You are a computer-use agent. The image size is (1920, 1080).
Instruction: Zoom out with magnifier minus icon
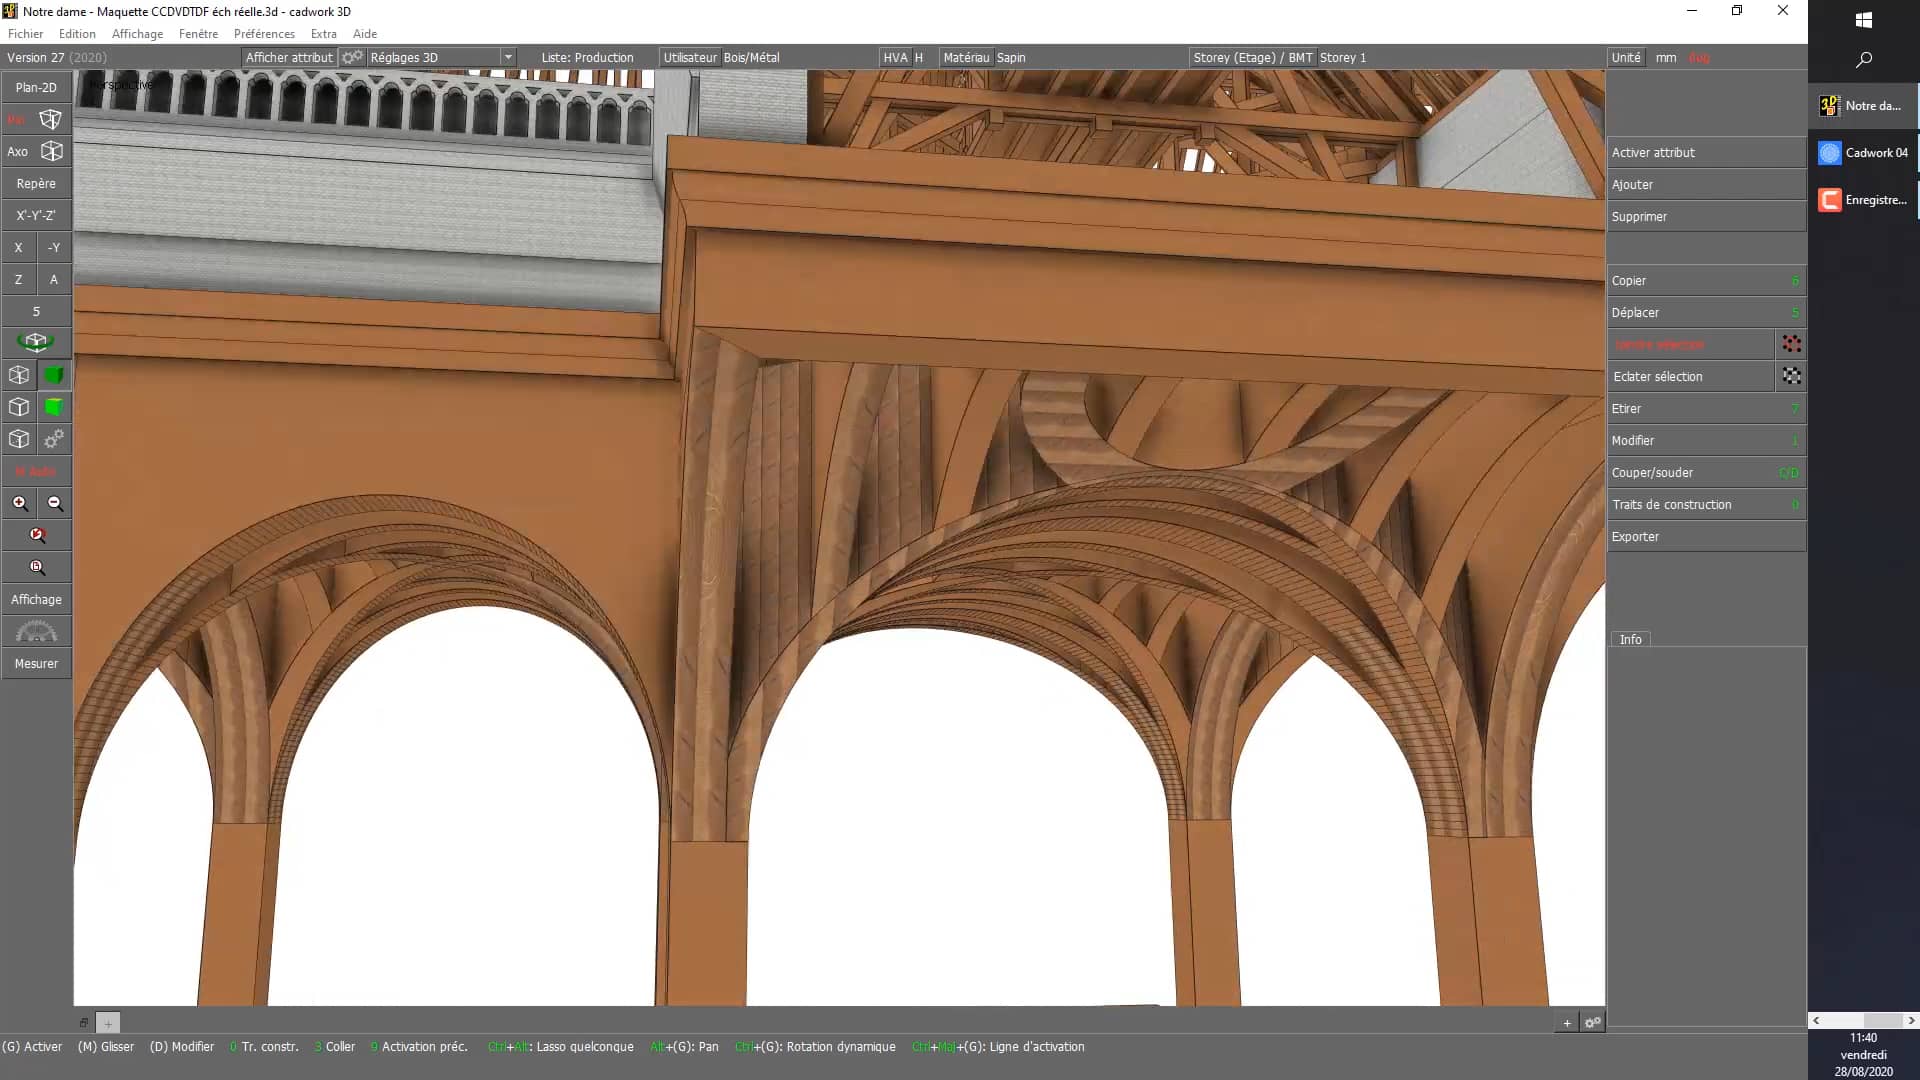click(x=55, y=503)
